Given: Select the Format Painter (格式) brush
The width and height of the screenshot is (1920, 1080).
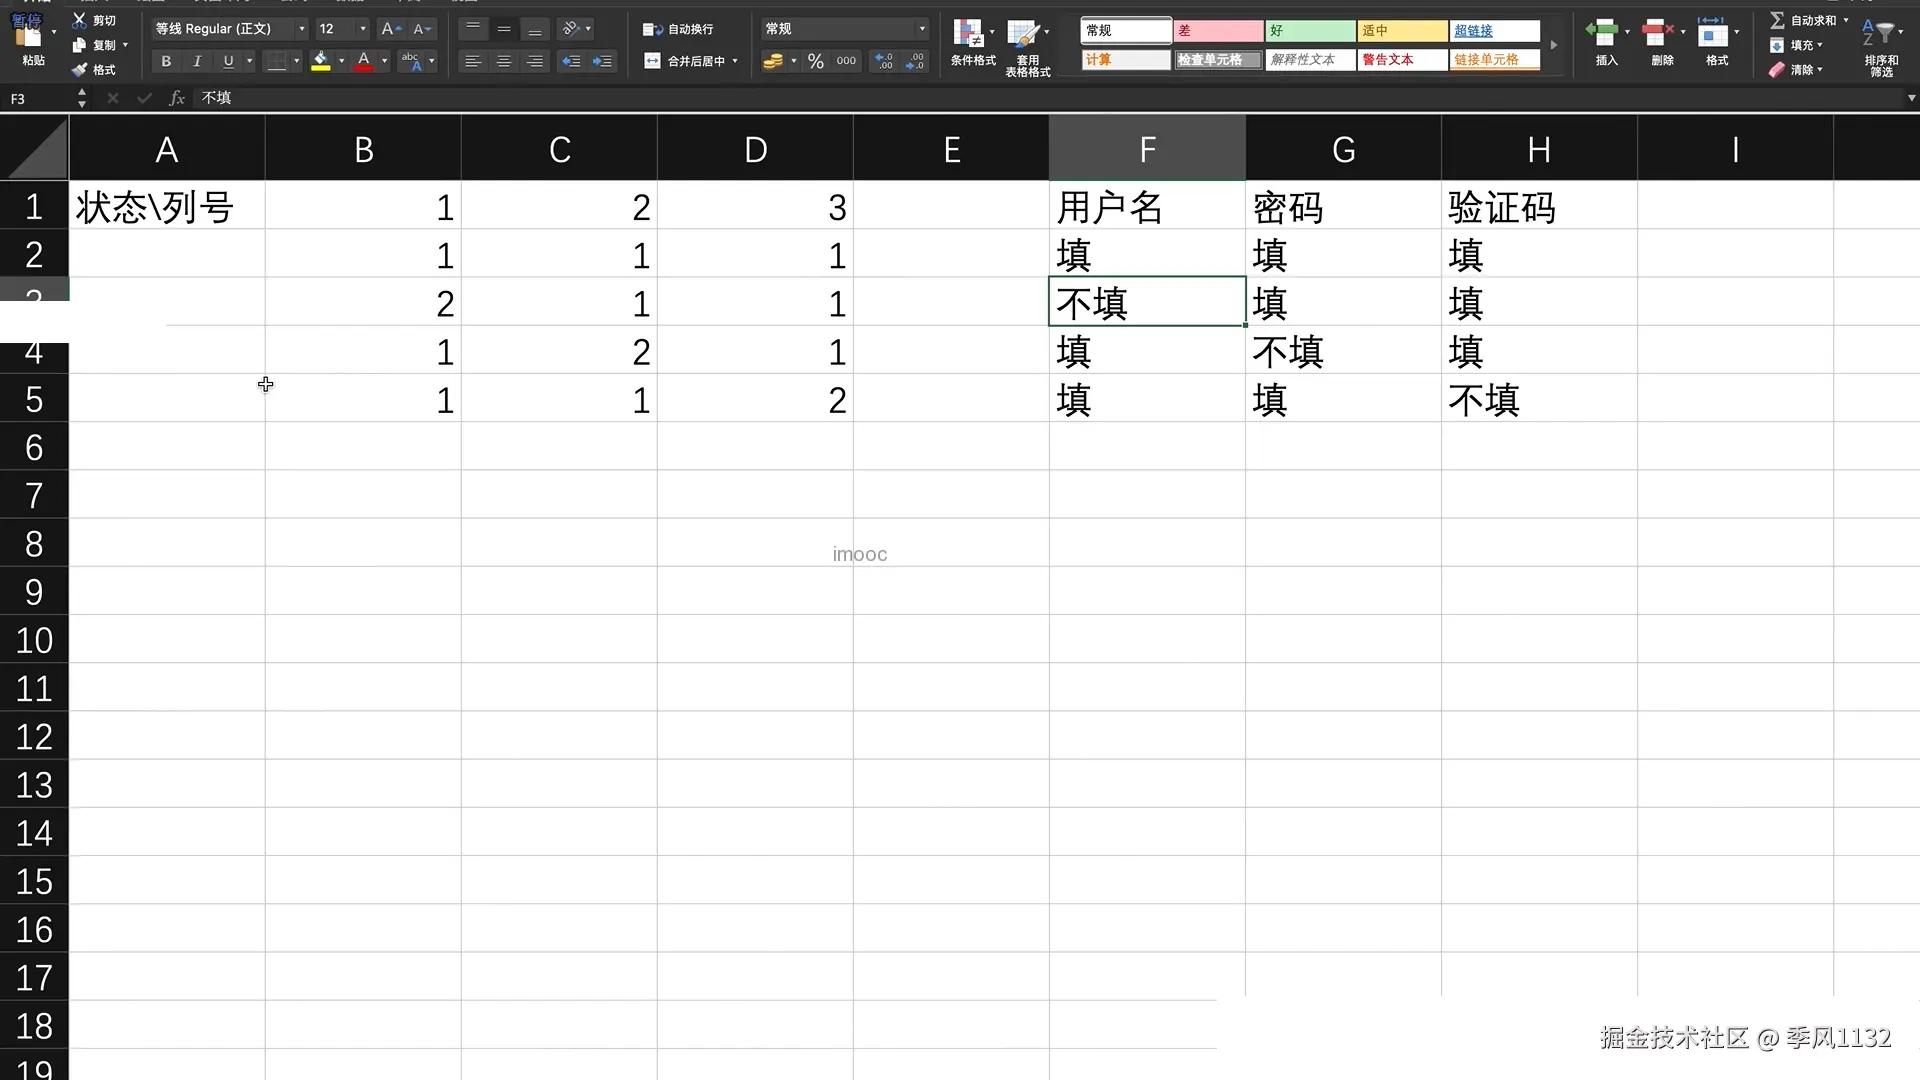Looking at the screenshot, I should 80,70.
